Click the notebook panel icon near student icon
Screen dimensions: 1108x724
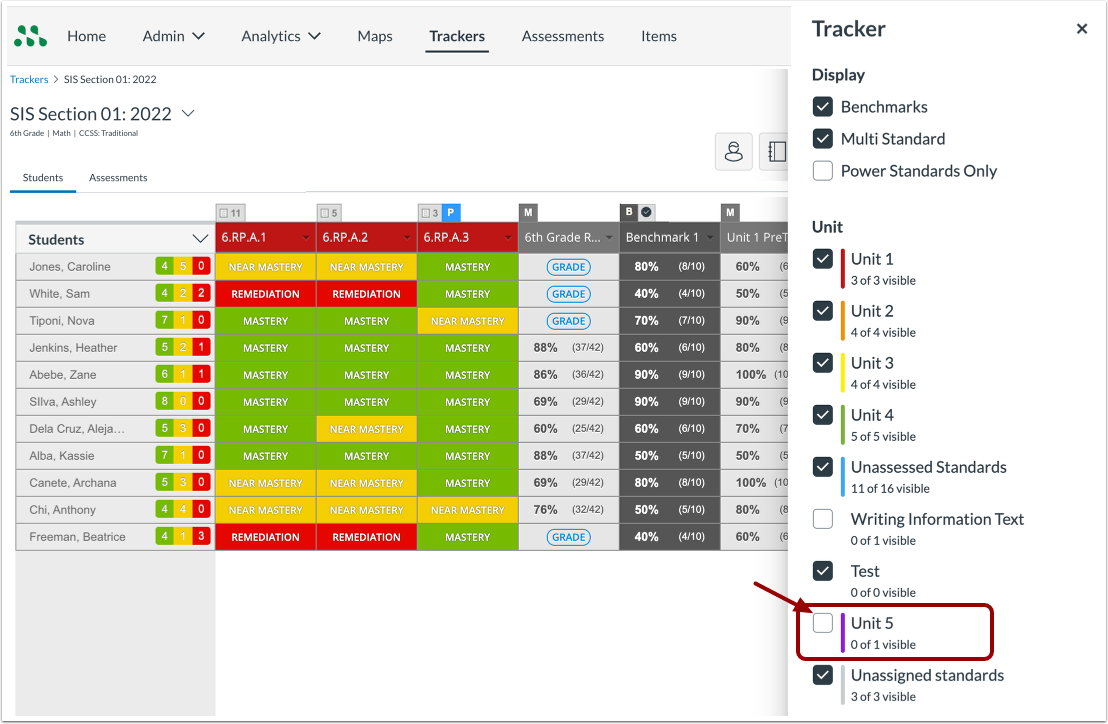(x=775, y=151)
